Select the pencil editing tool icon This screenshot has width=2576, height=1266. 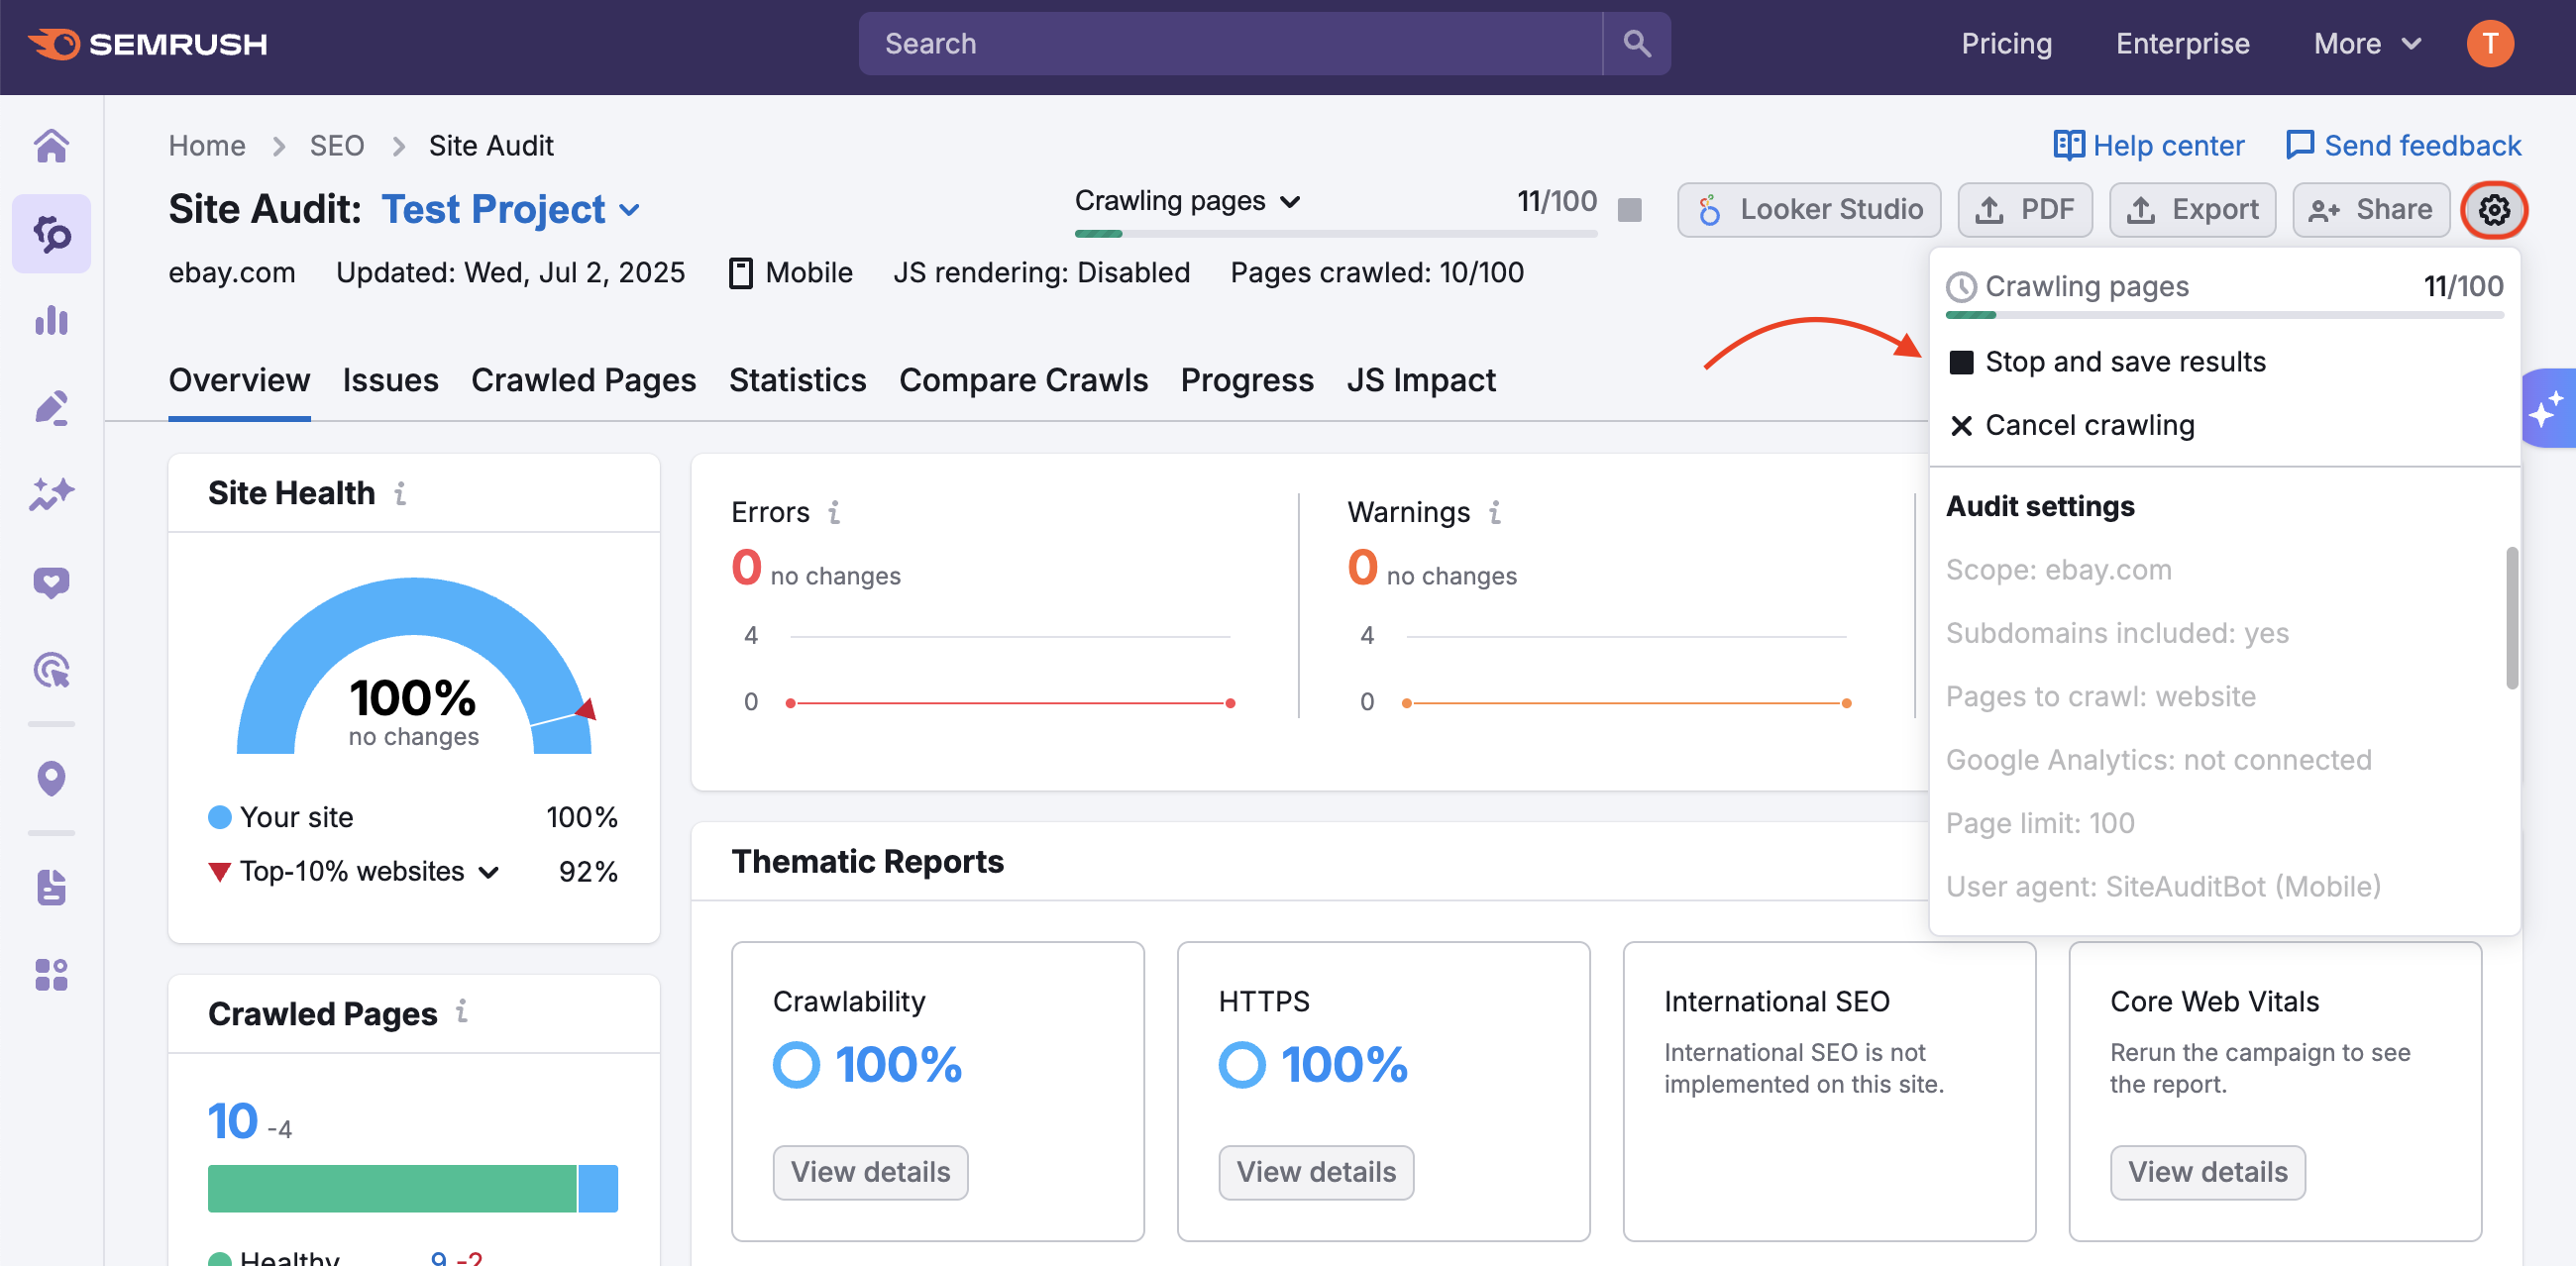click(x=51, y=407)
